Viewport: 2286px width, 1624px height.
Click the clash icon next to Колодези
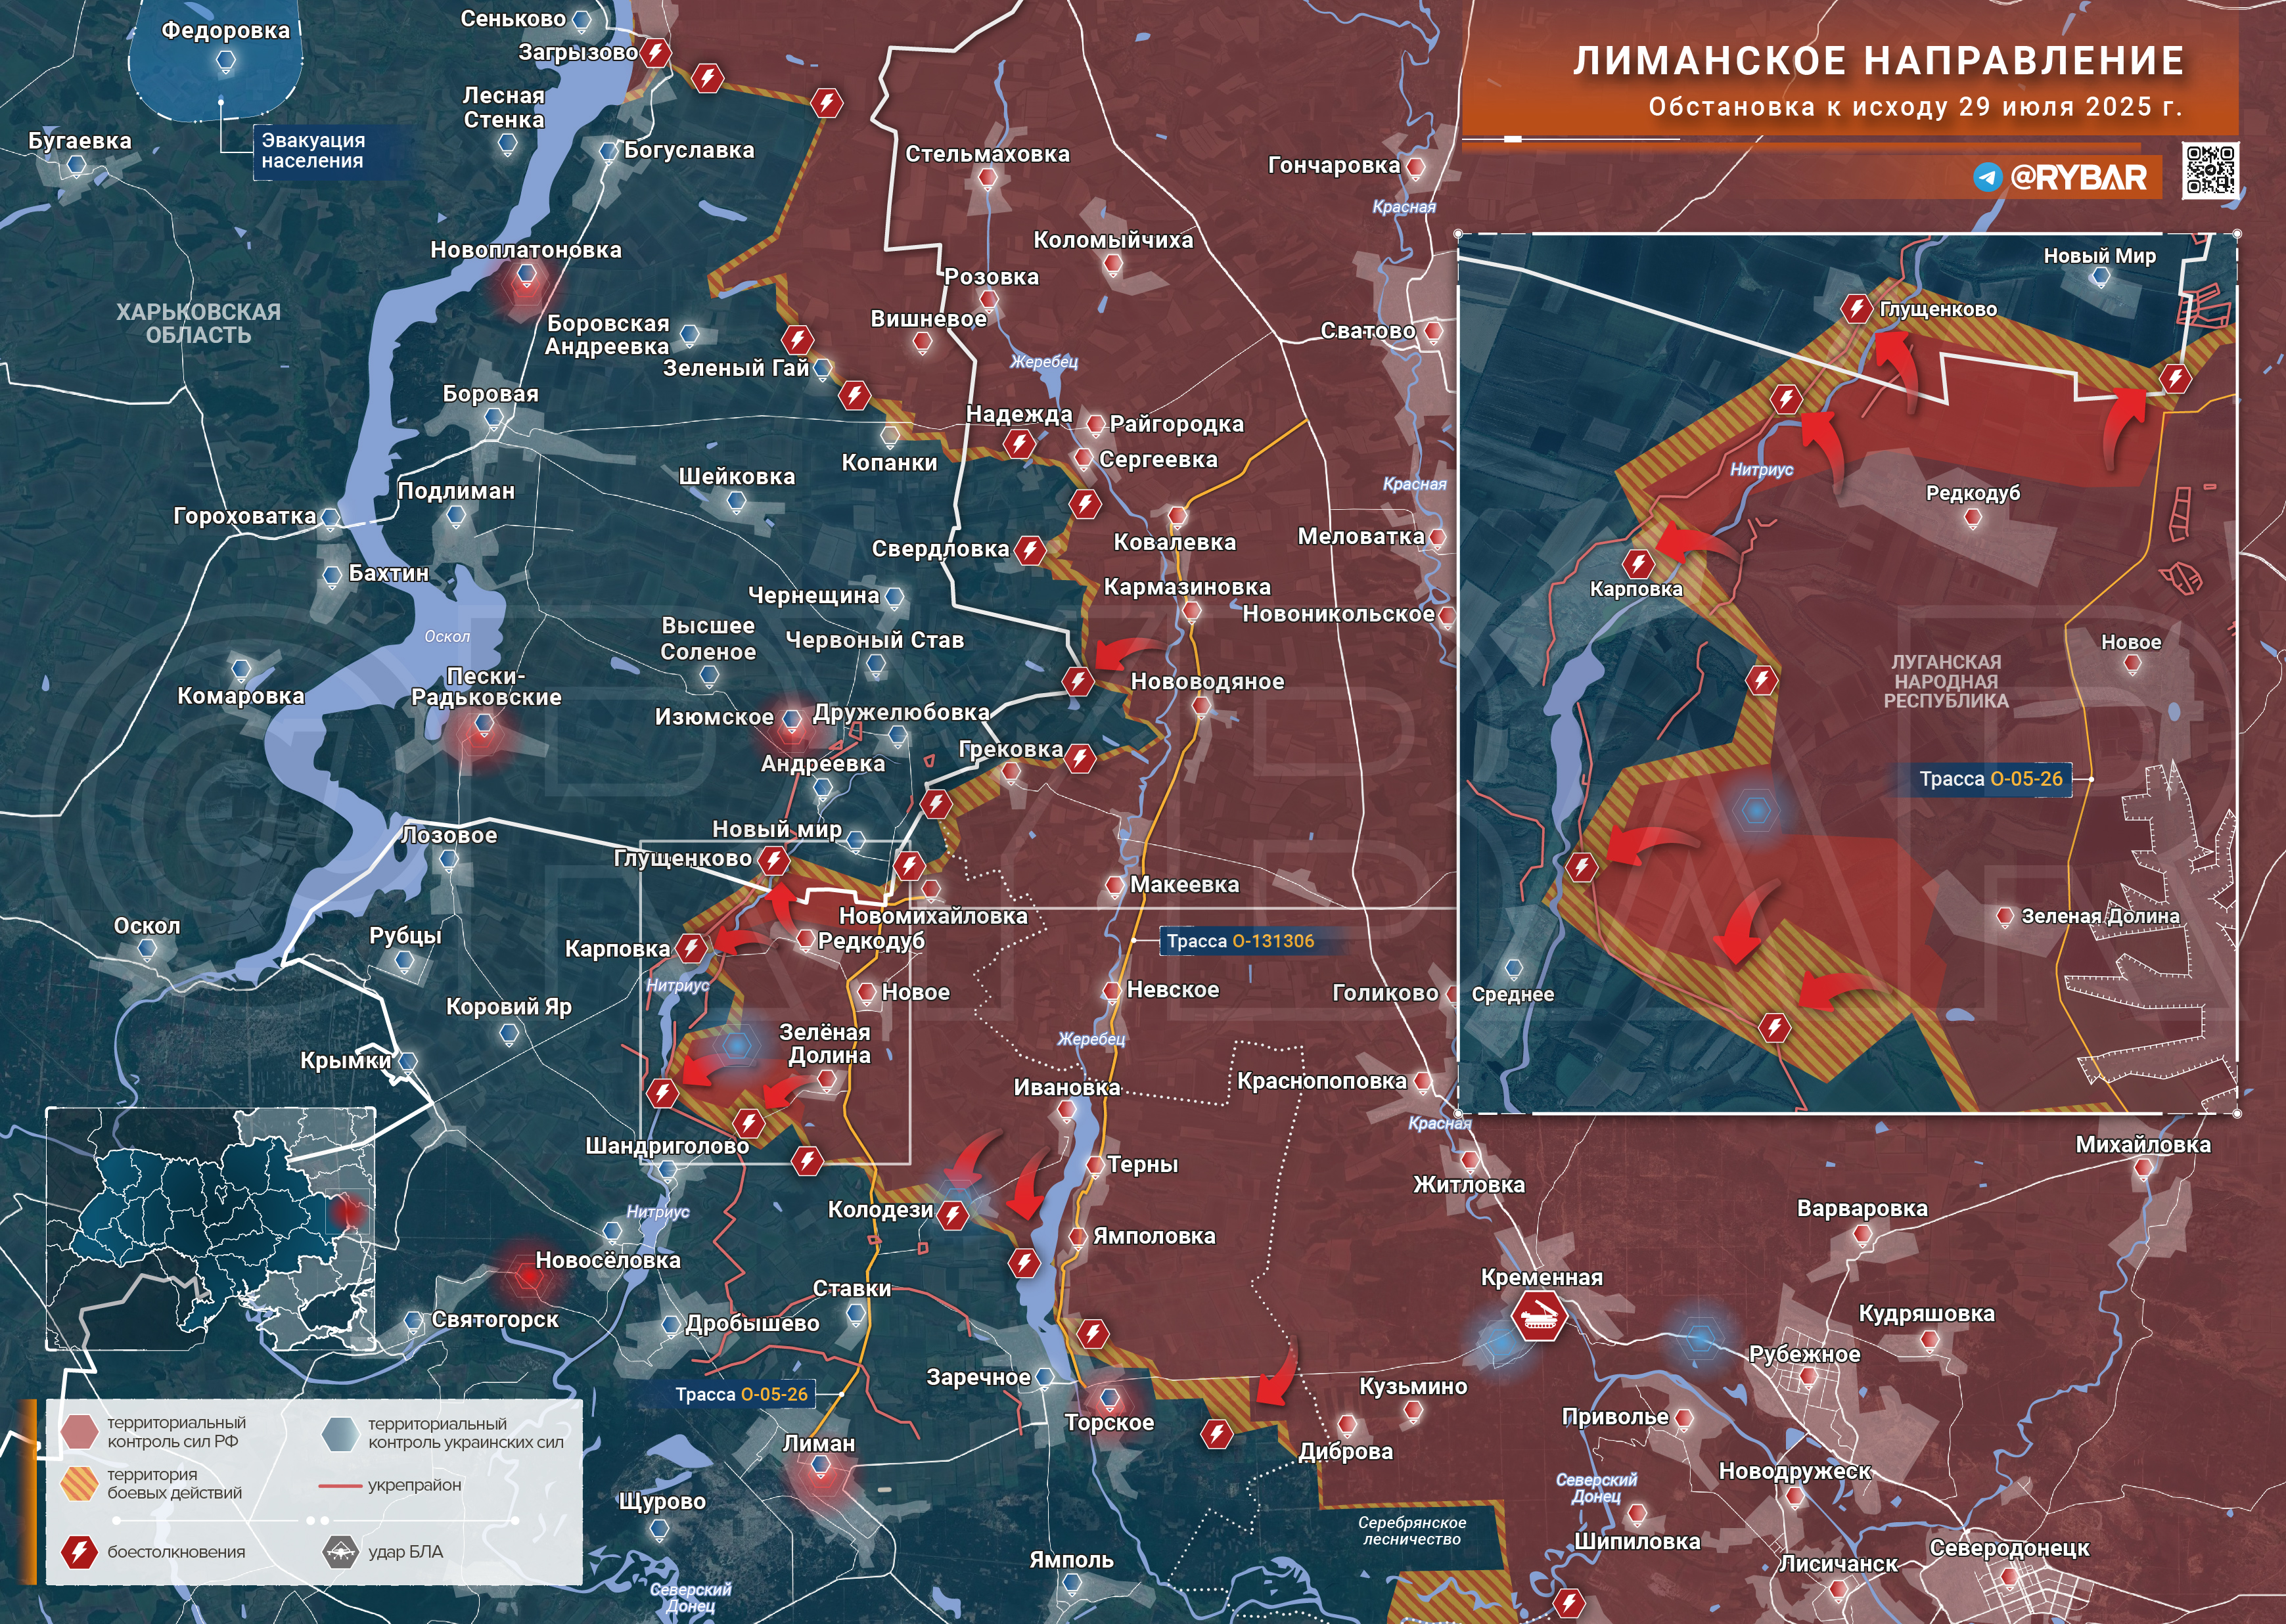(952, 1215)
